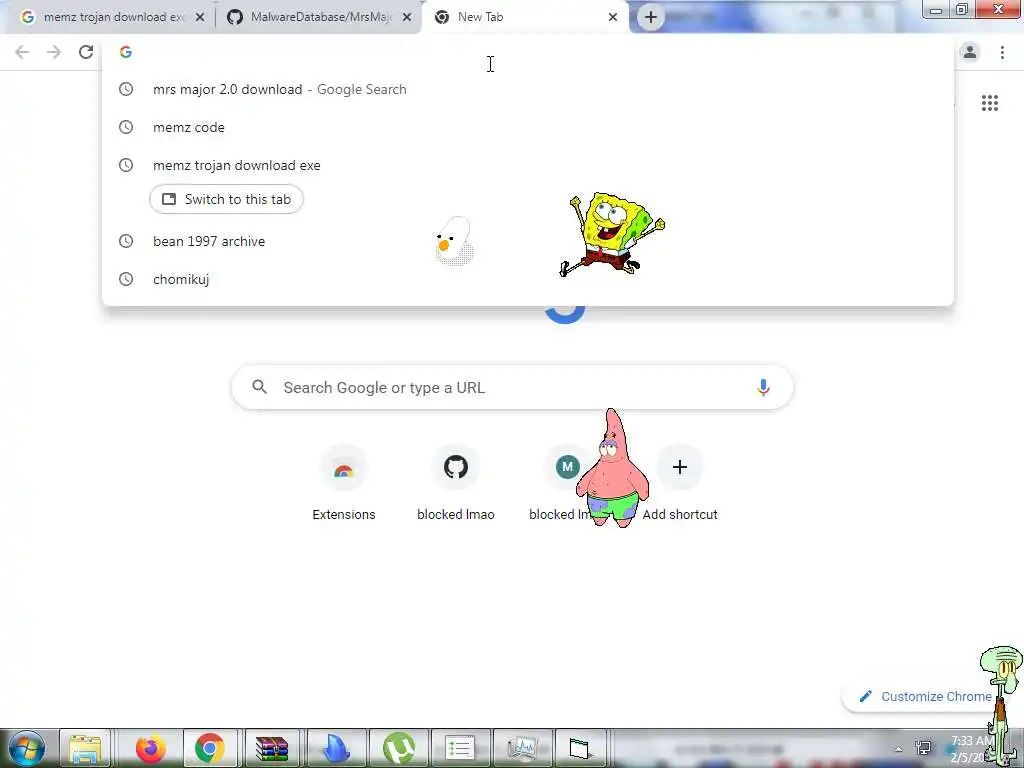Viewport: 1024px width, 768px height.
Task: Choose the 'bean 1997 archive' suggestion
Action: point(528,241)
